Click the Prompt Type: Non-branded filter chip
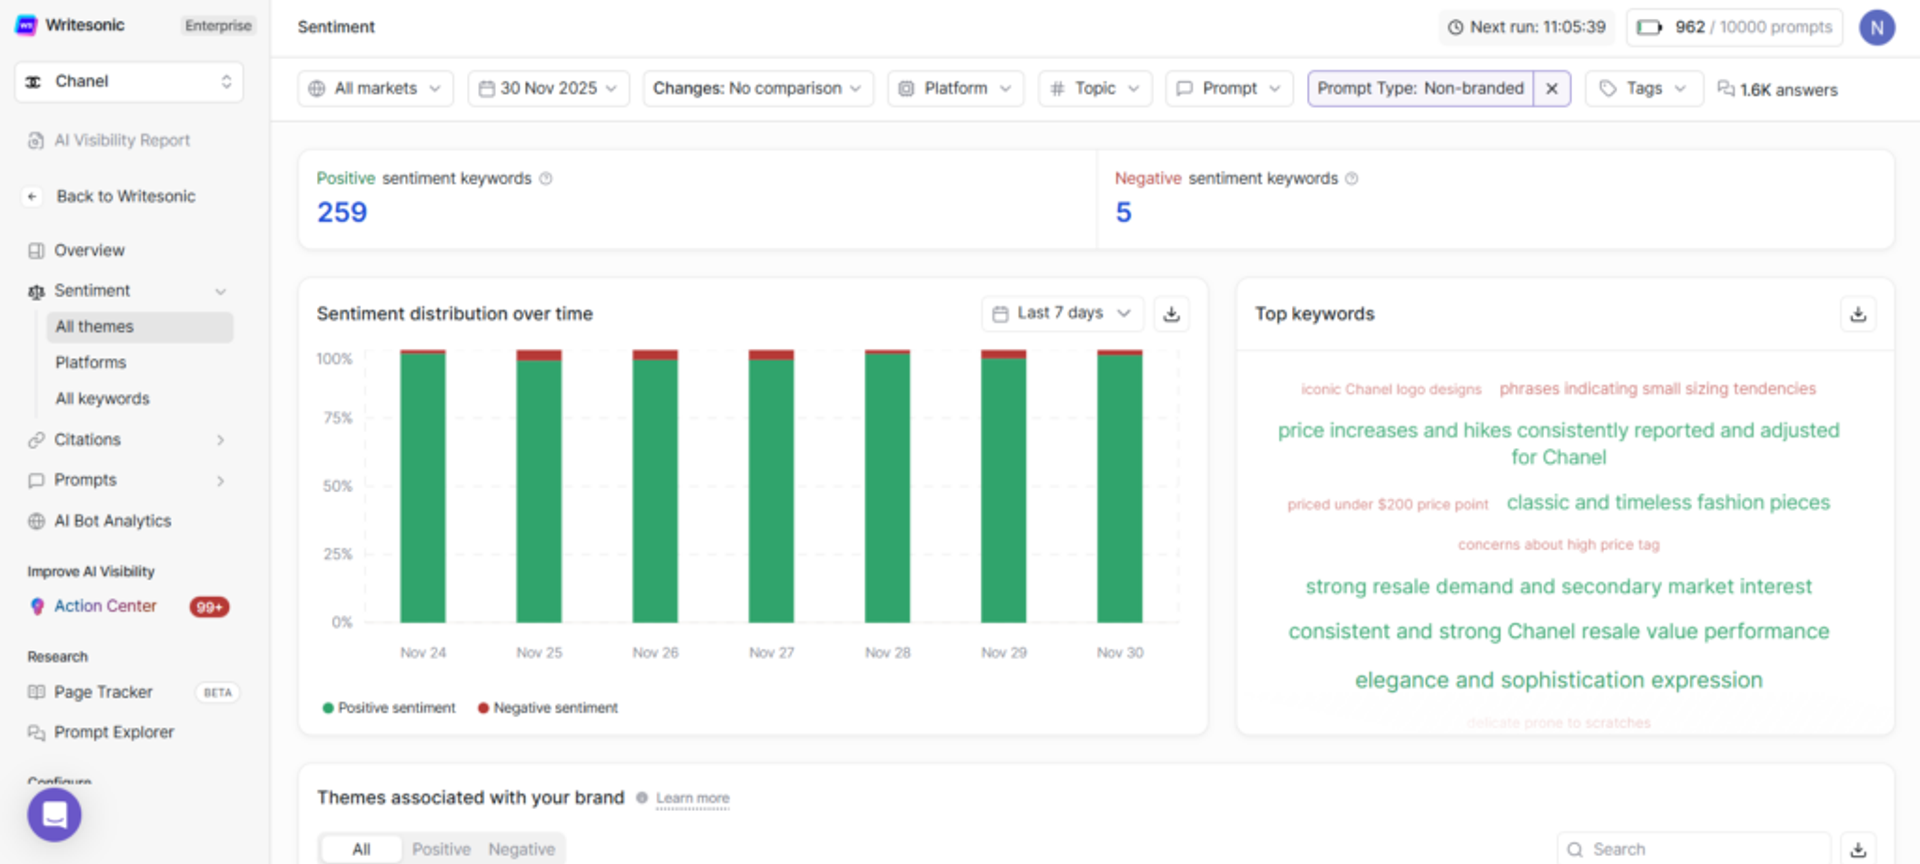Screen dimensions: 1920x864 pos(1420,89)
